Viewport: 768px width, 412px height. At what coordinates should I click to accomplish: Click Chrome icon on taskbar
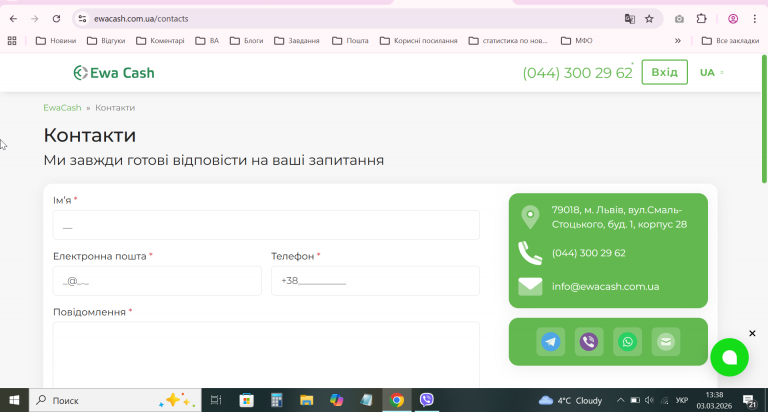(397, 400)
